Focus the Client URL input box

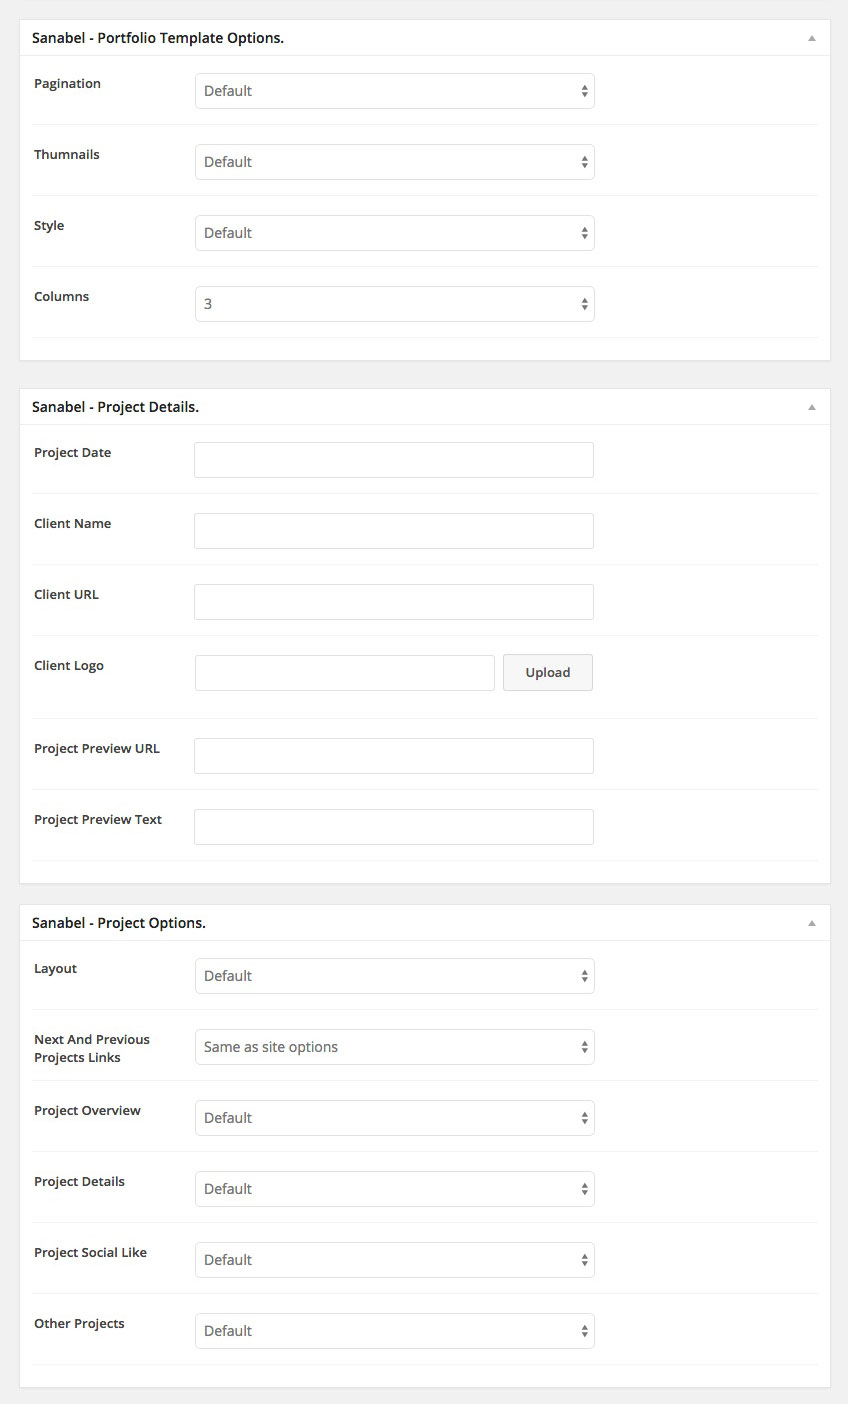[x=393, y=602]
